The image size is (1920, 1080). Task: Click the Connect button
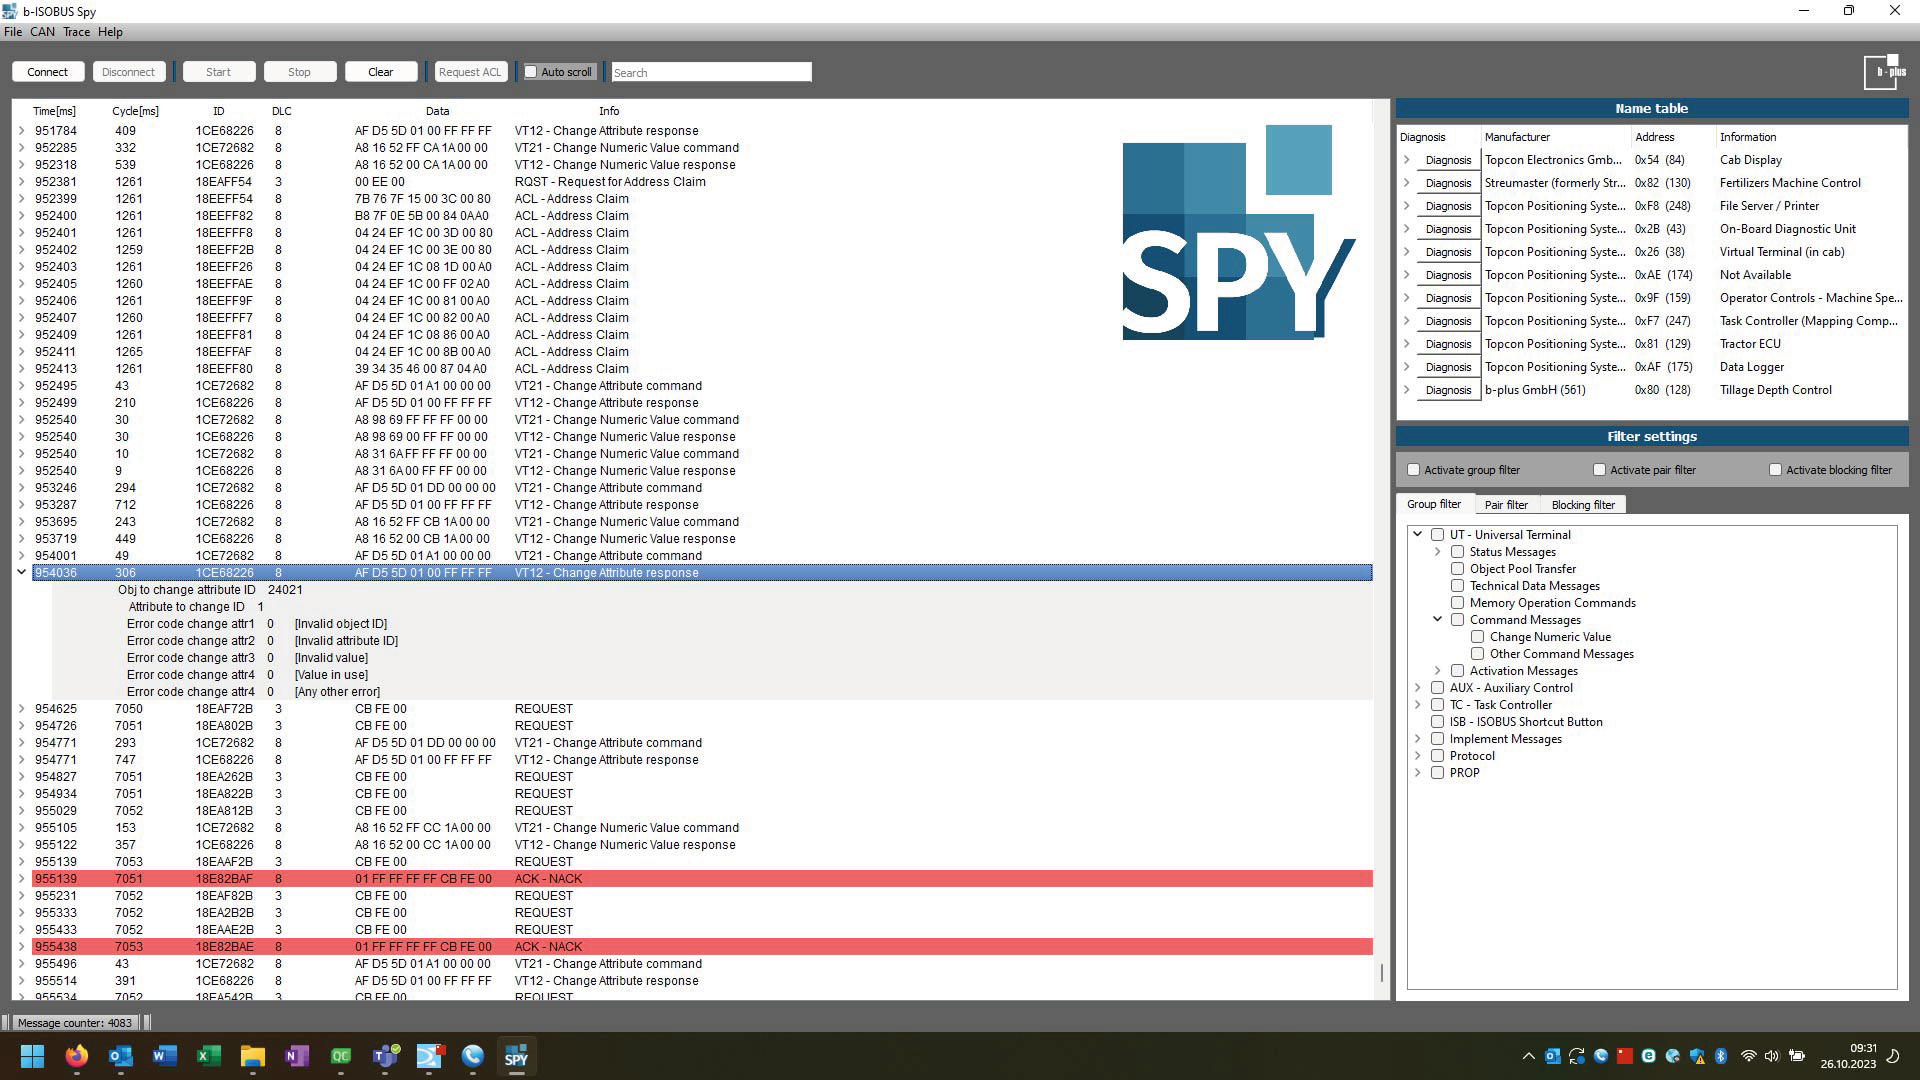(47, 72)
